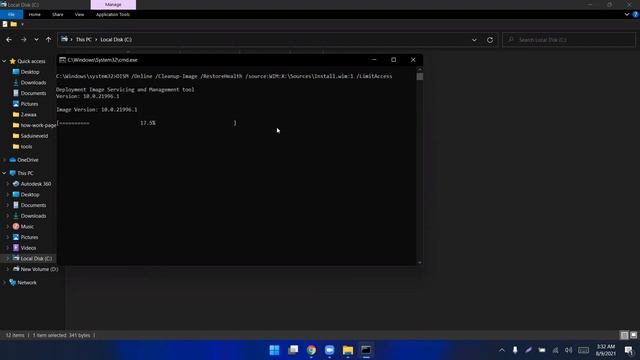Open Zoom from the taskbar

point(329,350)
